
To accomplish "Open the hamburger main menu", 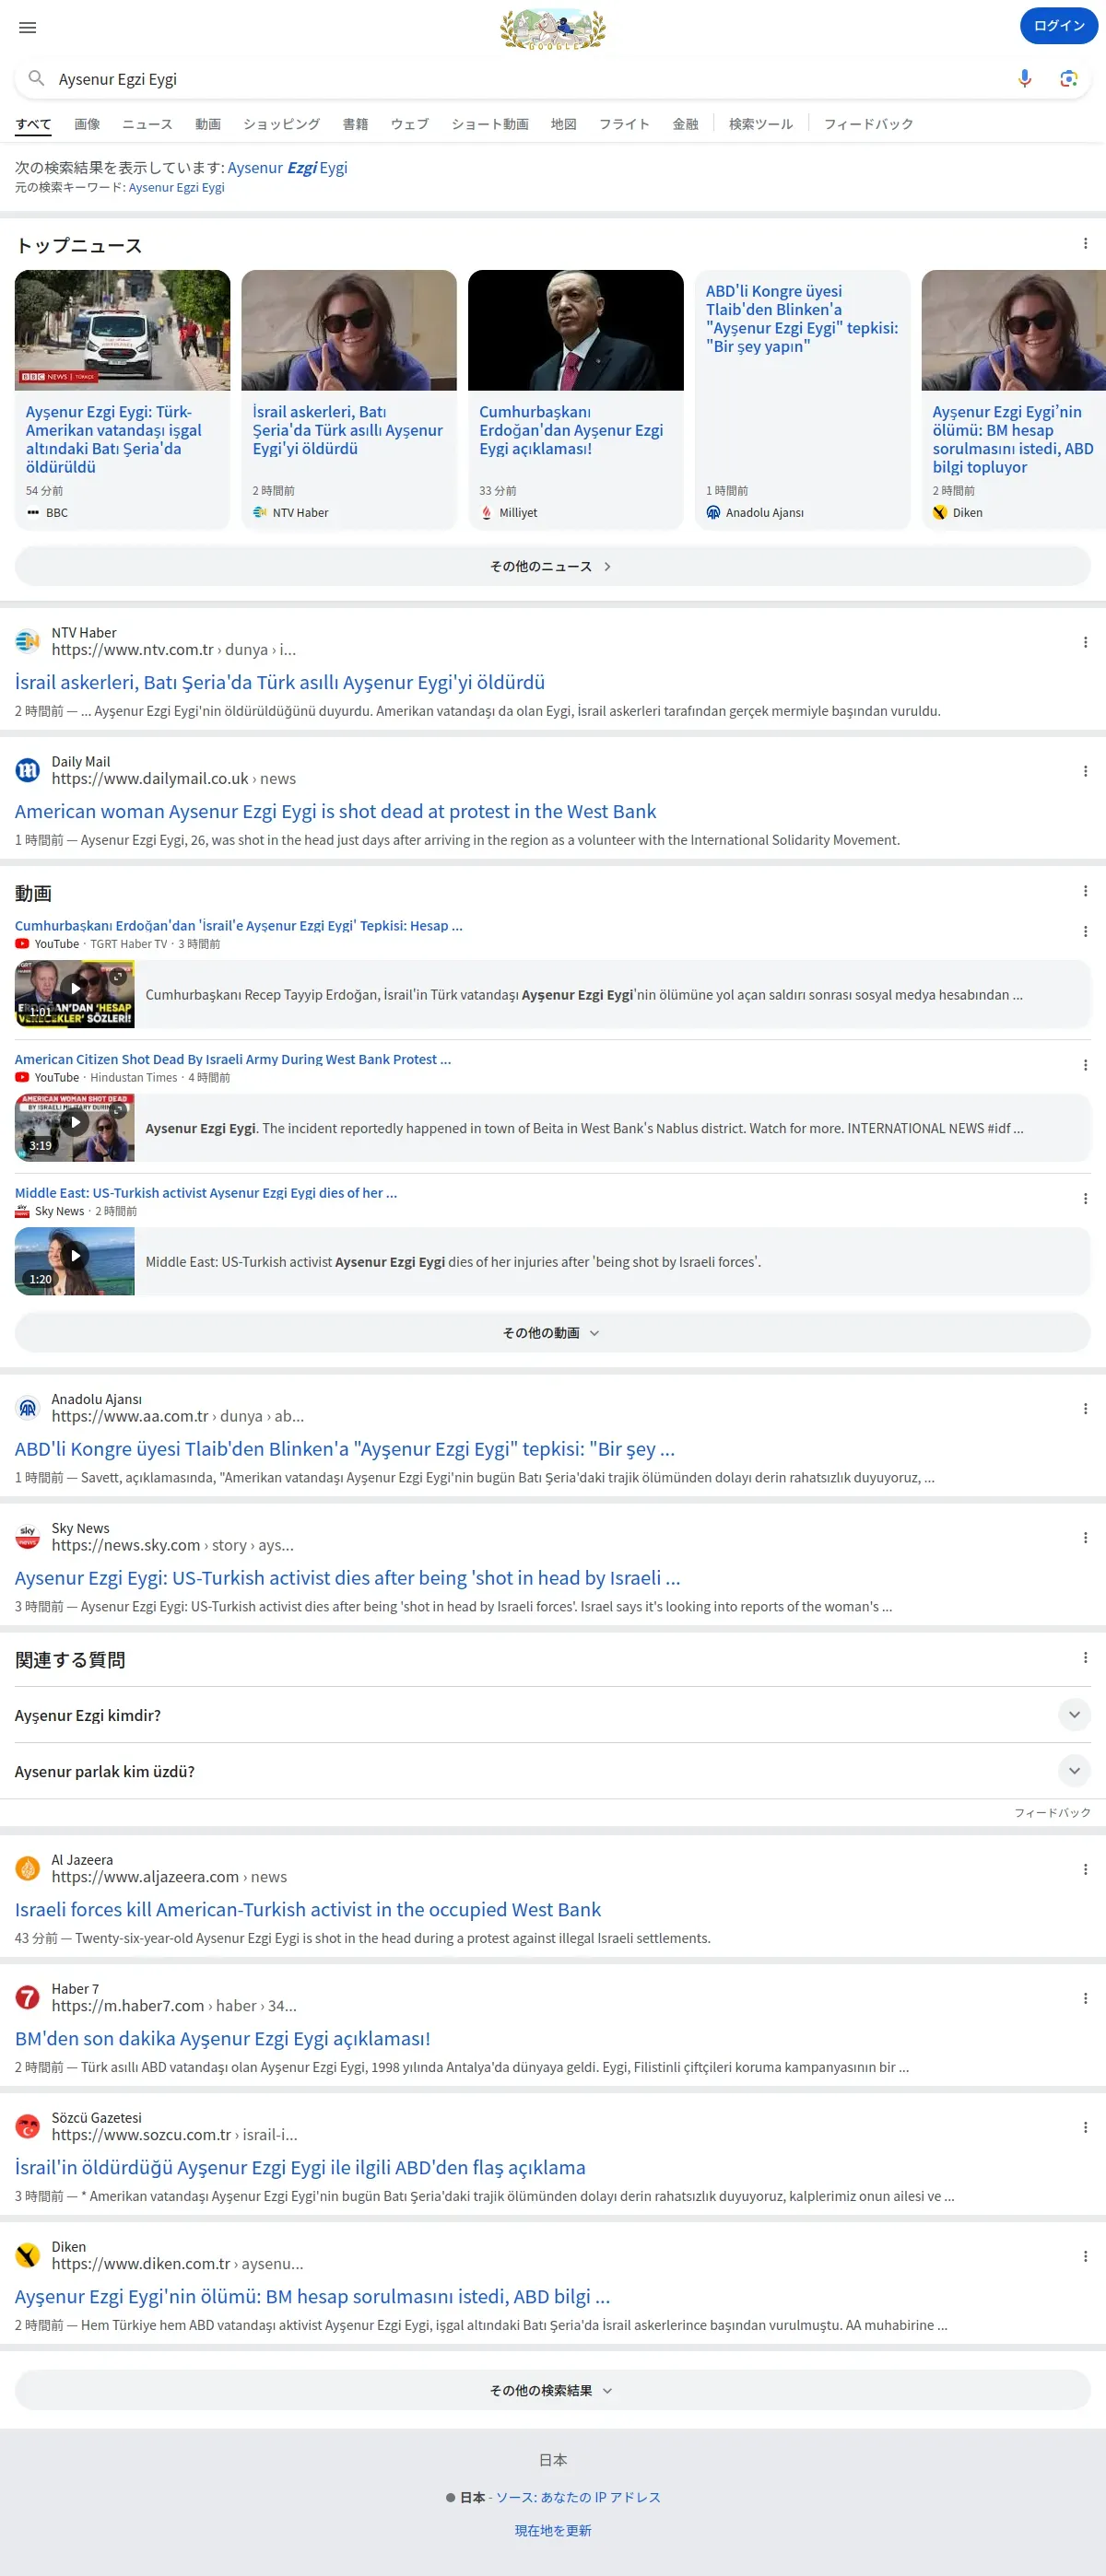I will tap(28, 27).
